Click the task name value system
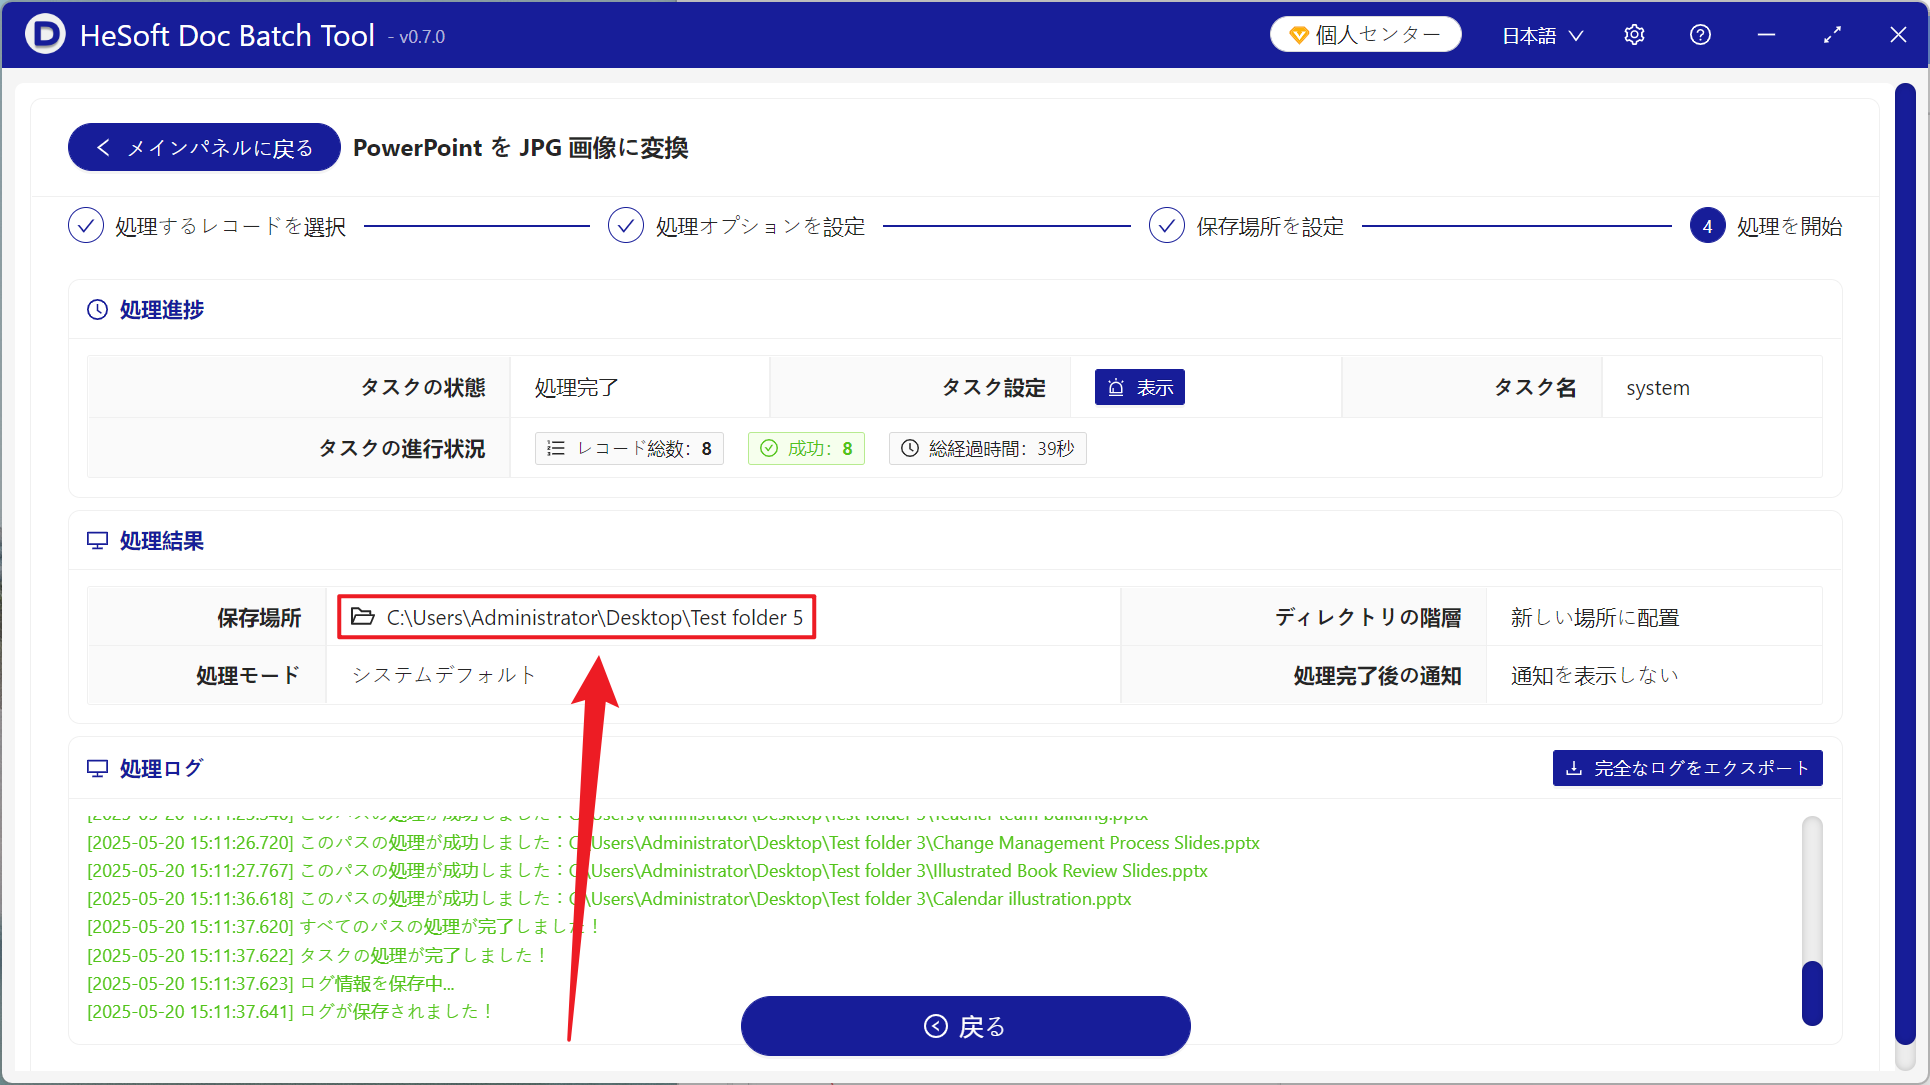This screenshot has height=1085, width=1930. [1658, 388]
